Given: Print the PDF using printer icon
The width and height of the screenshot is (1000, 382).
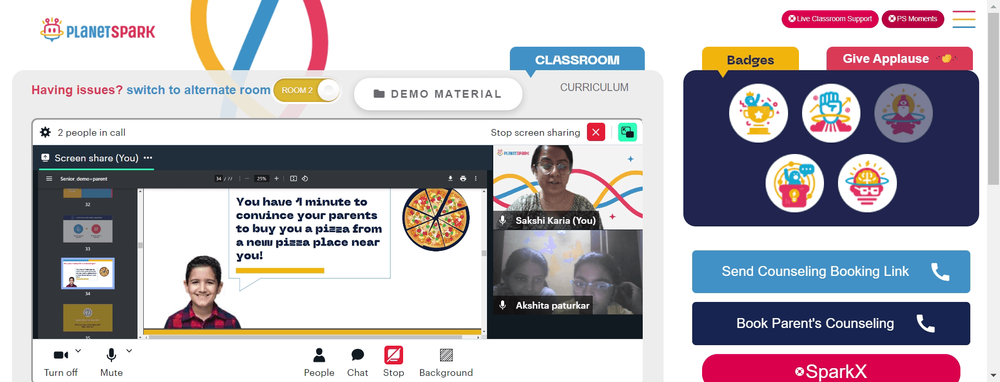Looking at the screenshot, I should (463, 179).
